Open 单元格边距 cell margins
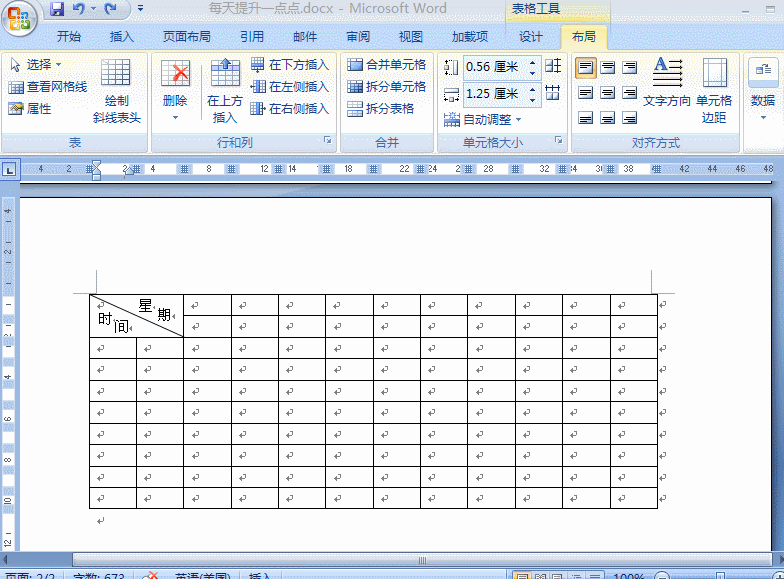The height and width of the screenshot is (579, 784). point(714,90)
